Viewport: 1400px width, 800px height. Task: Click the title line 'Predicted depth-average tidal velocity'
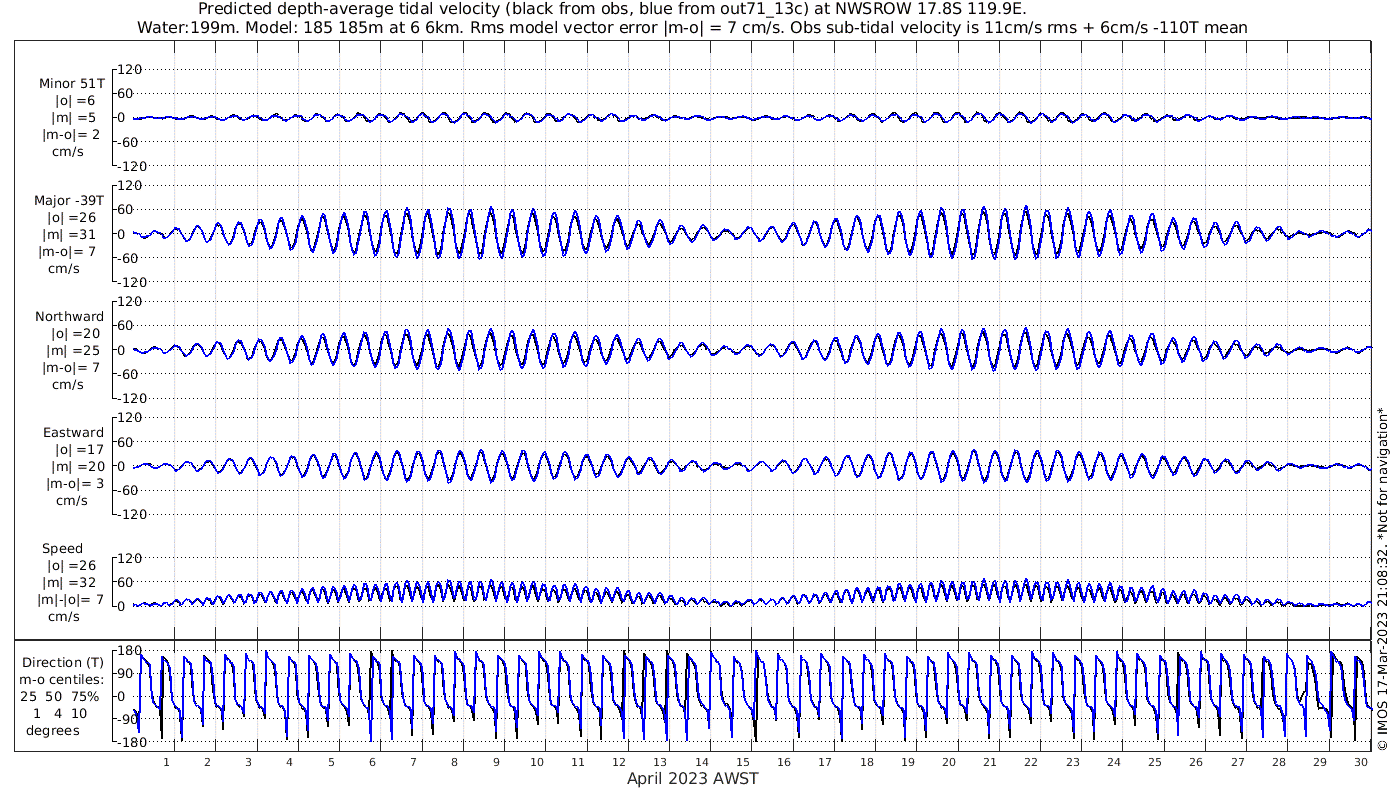point(612,9)
